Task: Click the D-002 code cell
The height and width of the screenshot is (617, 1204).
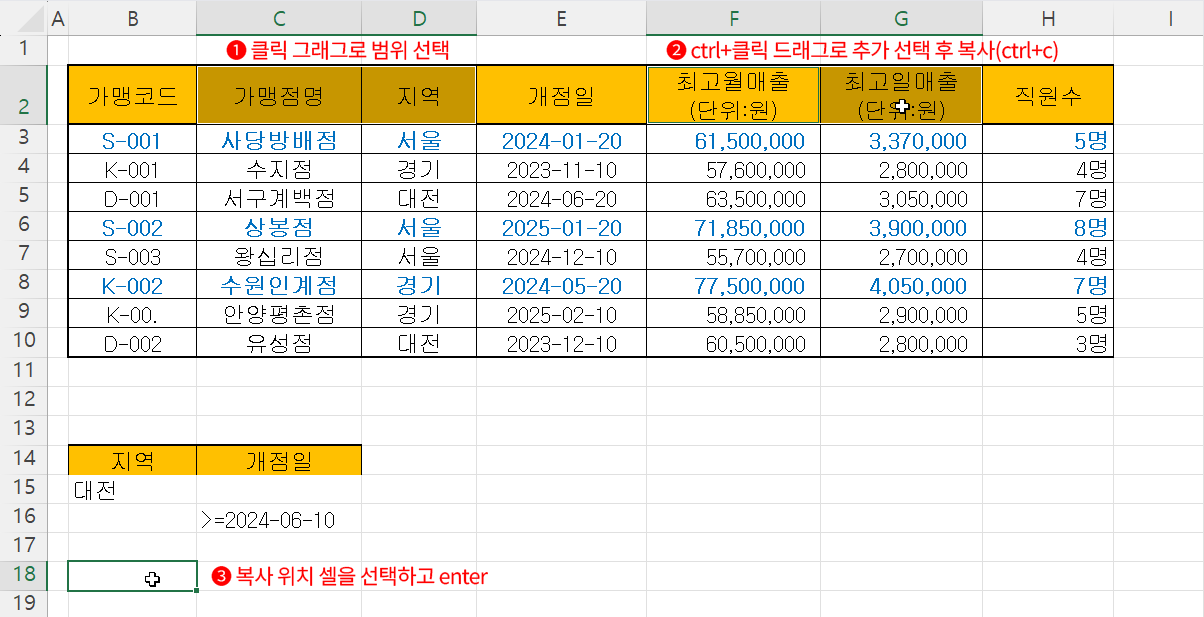Action: 133,343
